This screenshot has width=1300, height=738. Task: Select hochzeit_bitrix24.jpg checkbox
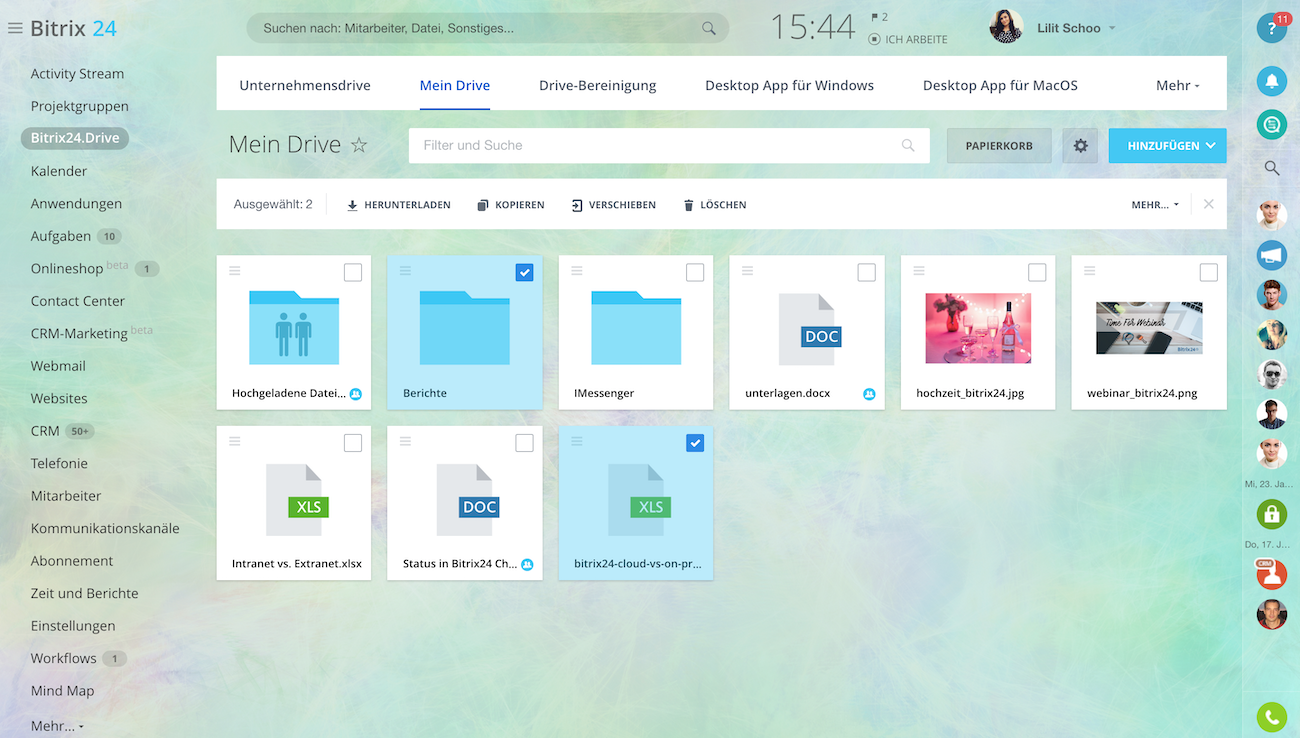[1037, 272]
